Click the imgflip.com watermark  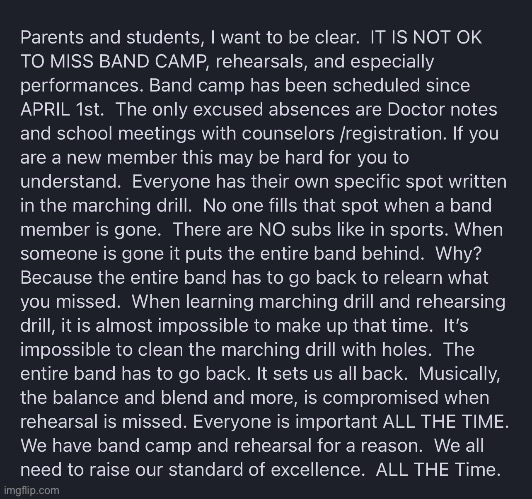[x=32, y=490]
